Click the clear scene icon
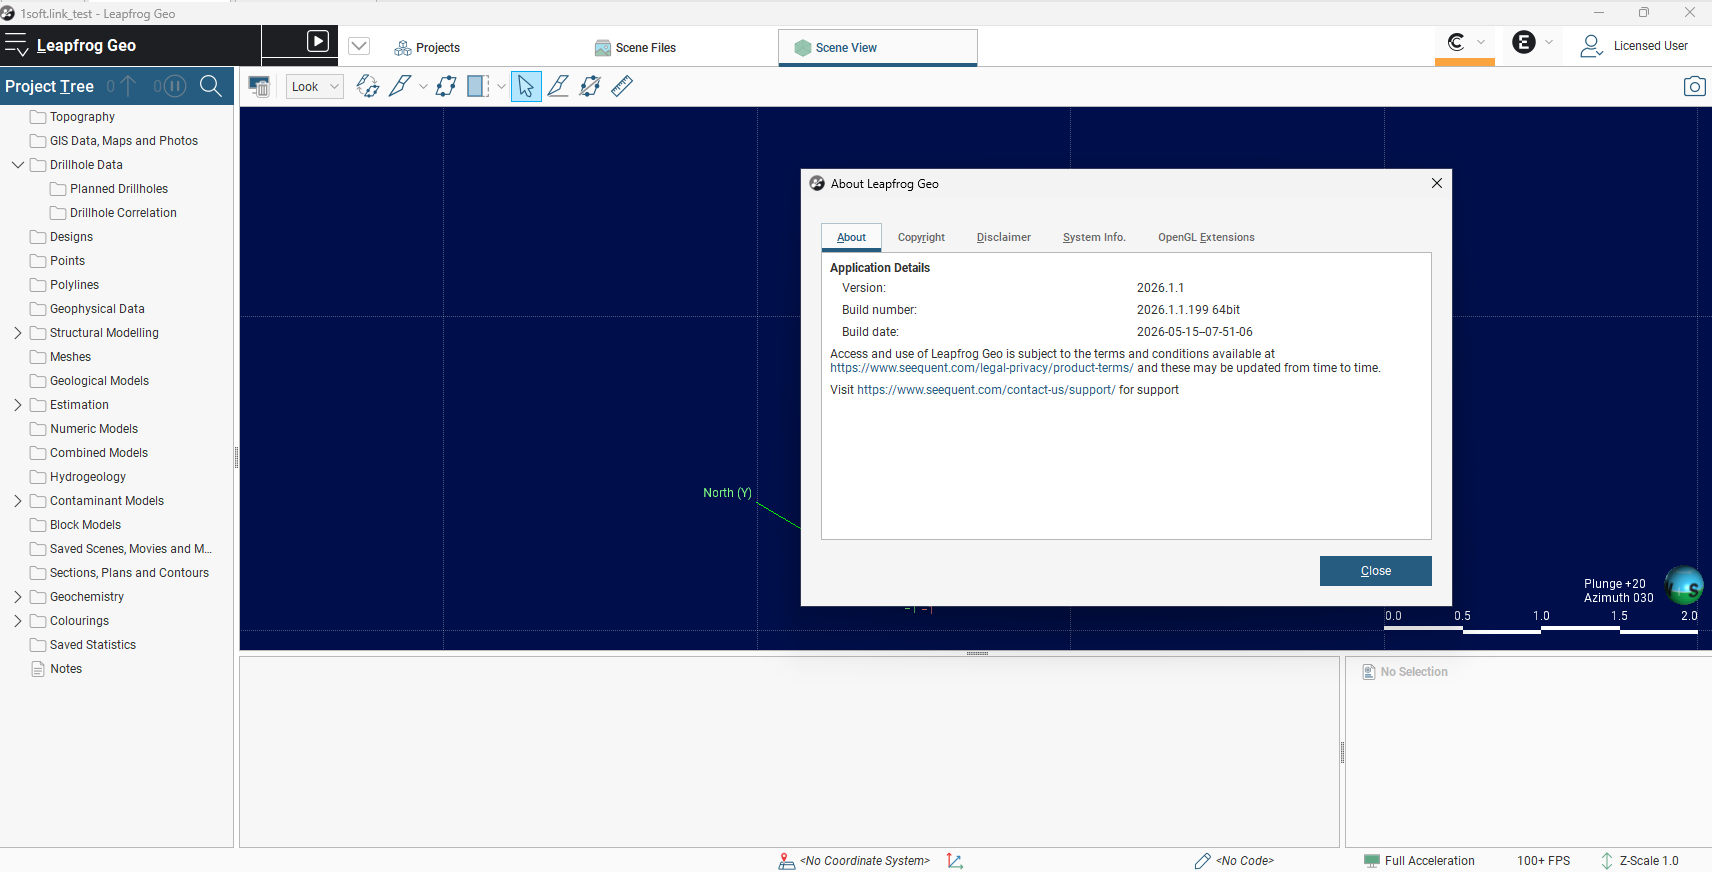The width and height of the screenshot is (1712, 872). pyautogui.click(x=259, y=86)
